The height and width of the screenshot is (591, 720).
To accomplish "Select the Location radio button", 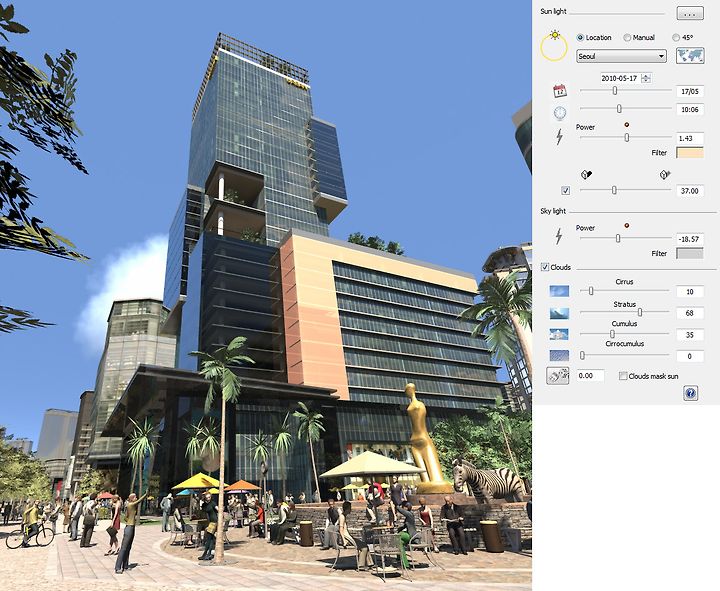I will point(580,38).
